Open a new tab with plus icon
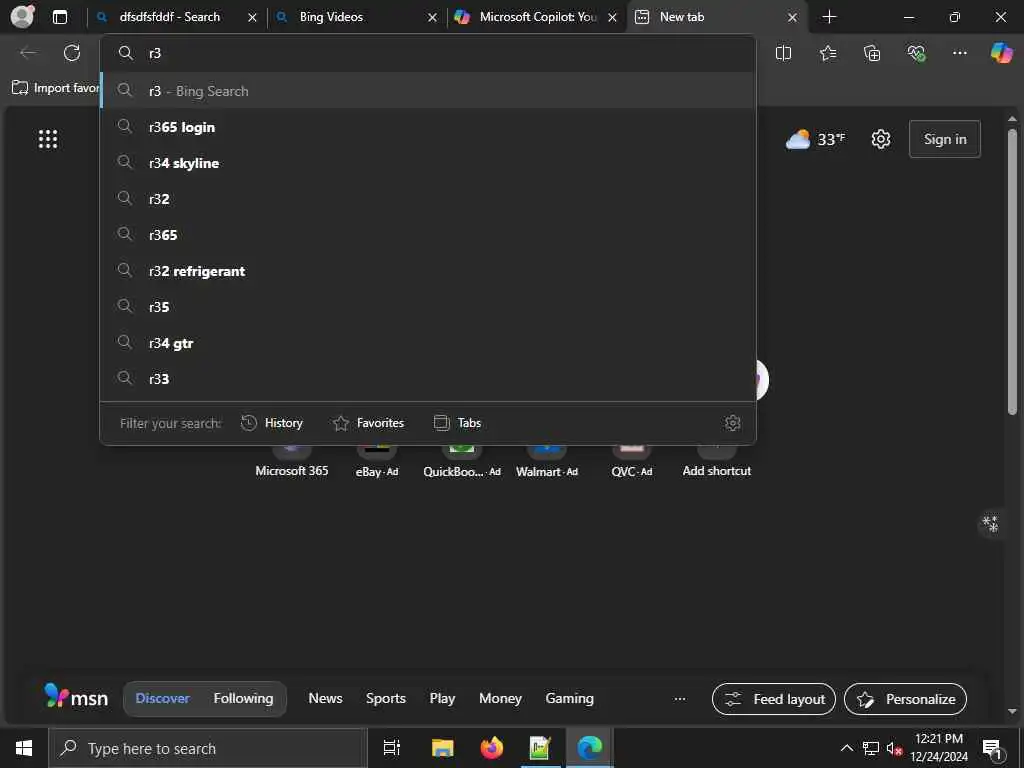1024x768 pixels. pos(829,17)
